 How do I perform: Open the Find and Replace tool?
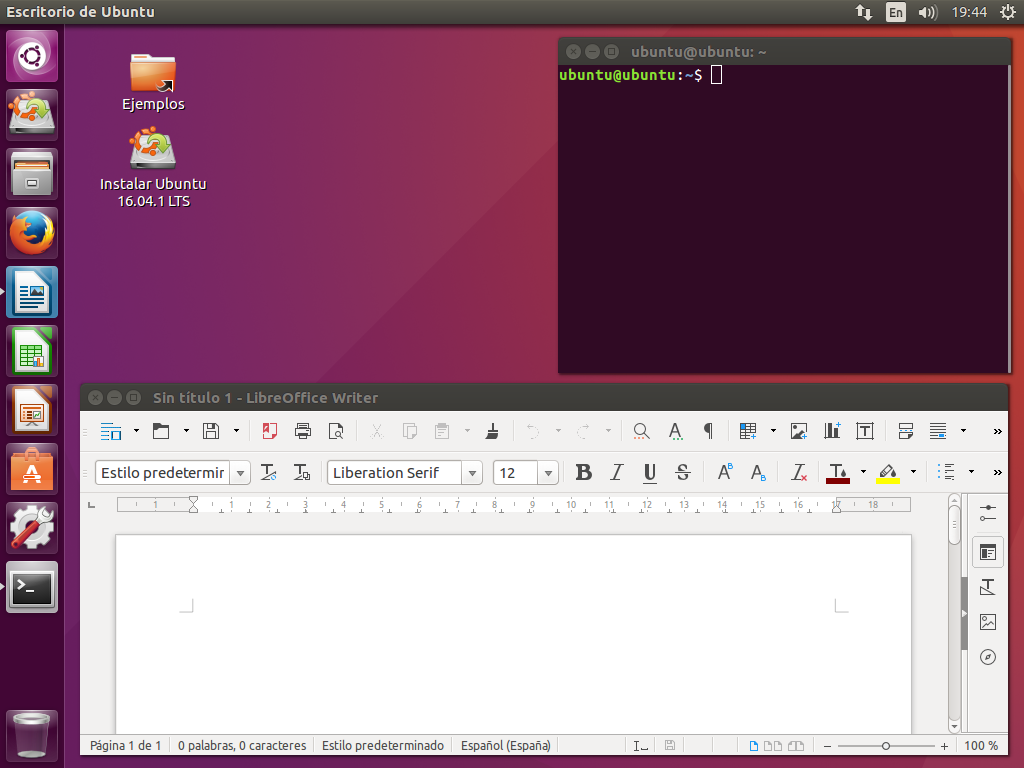641,431
